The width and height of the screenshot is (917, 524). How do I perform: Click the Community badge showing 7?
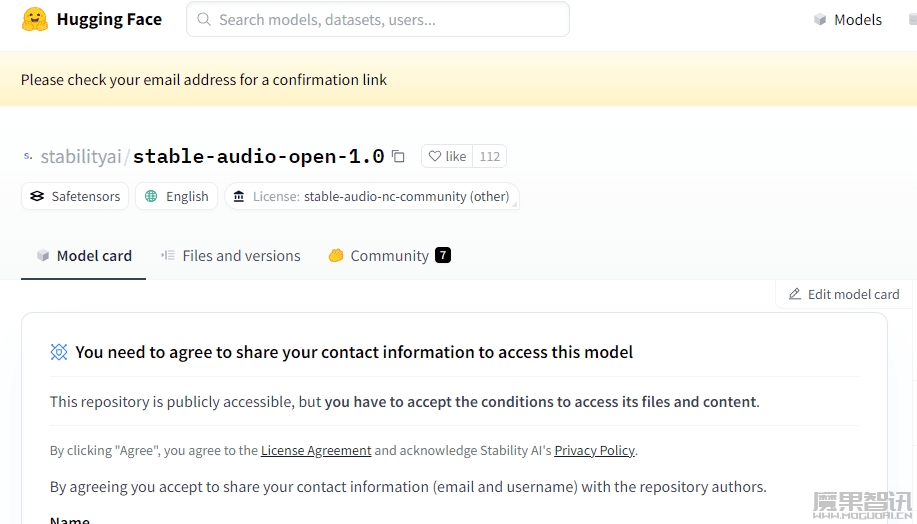(x=443, y=255)
